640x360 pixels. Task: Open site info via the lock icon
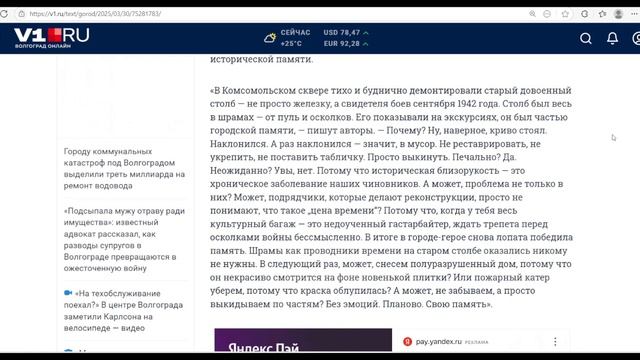click(x=22, y=14)
